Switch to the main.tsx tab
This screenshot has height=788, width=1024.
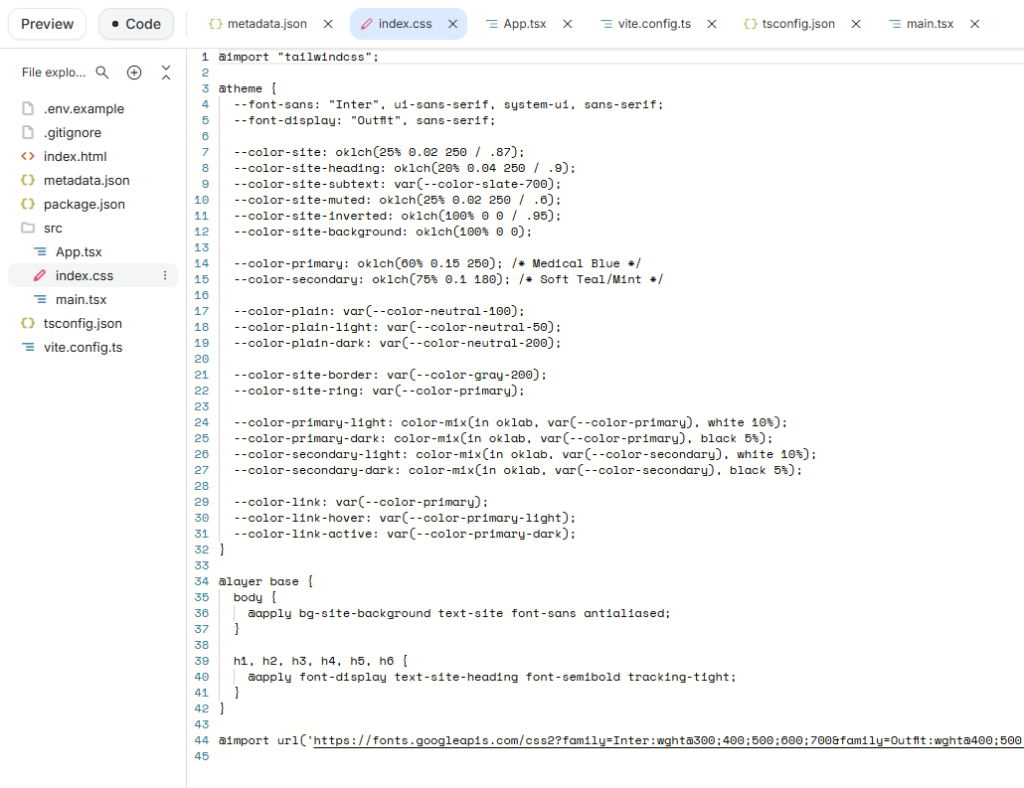coord(929,24)
